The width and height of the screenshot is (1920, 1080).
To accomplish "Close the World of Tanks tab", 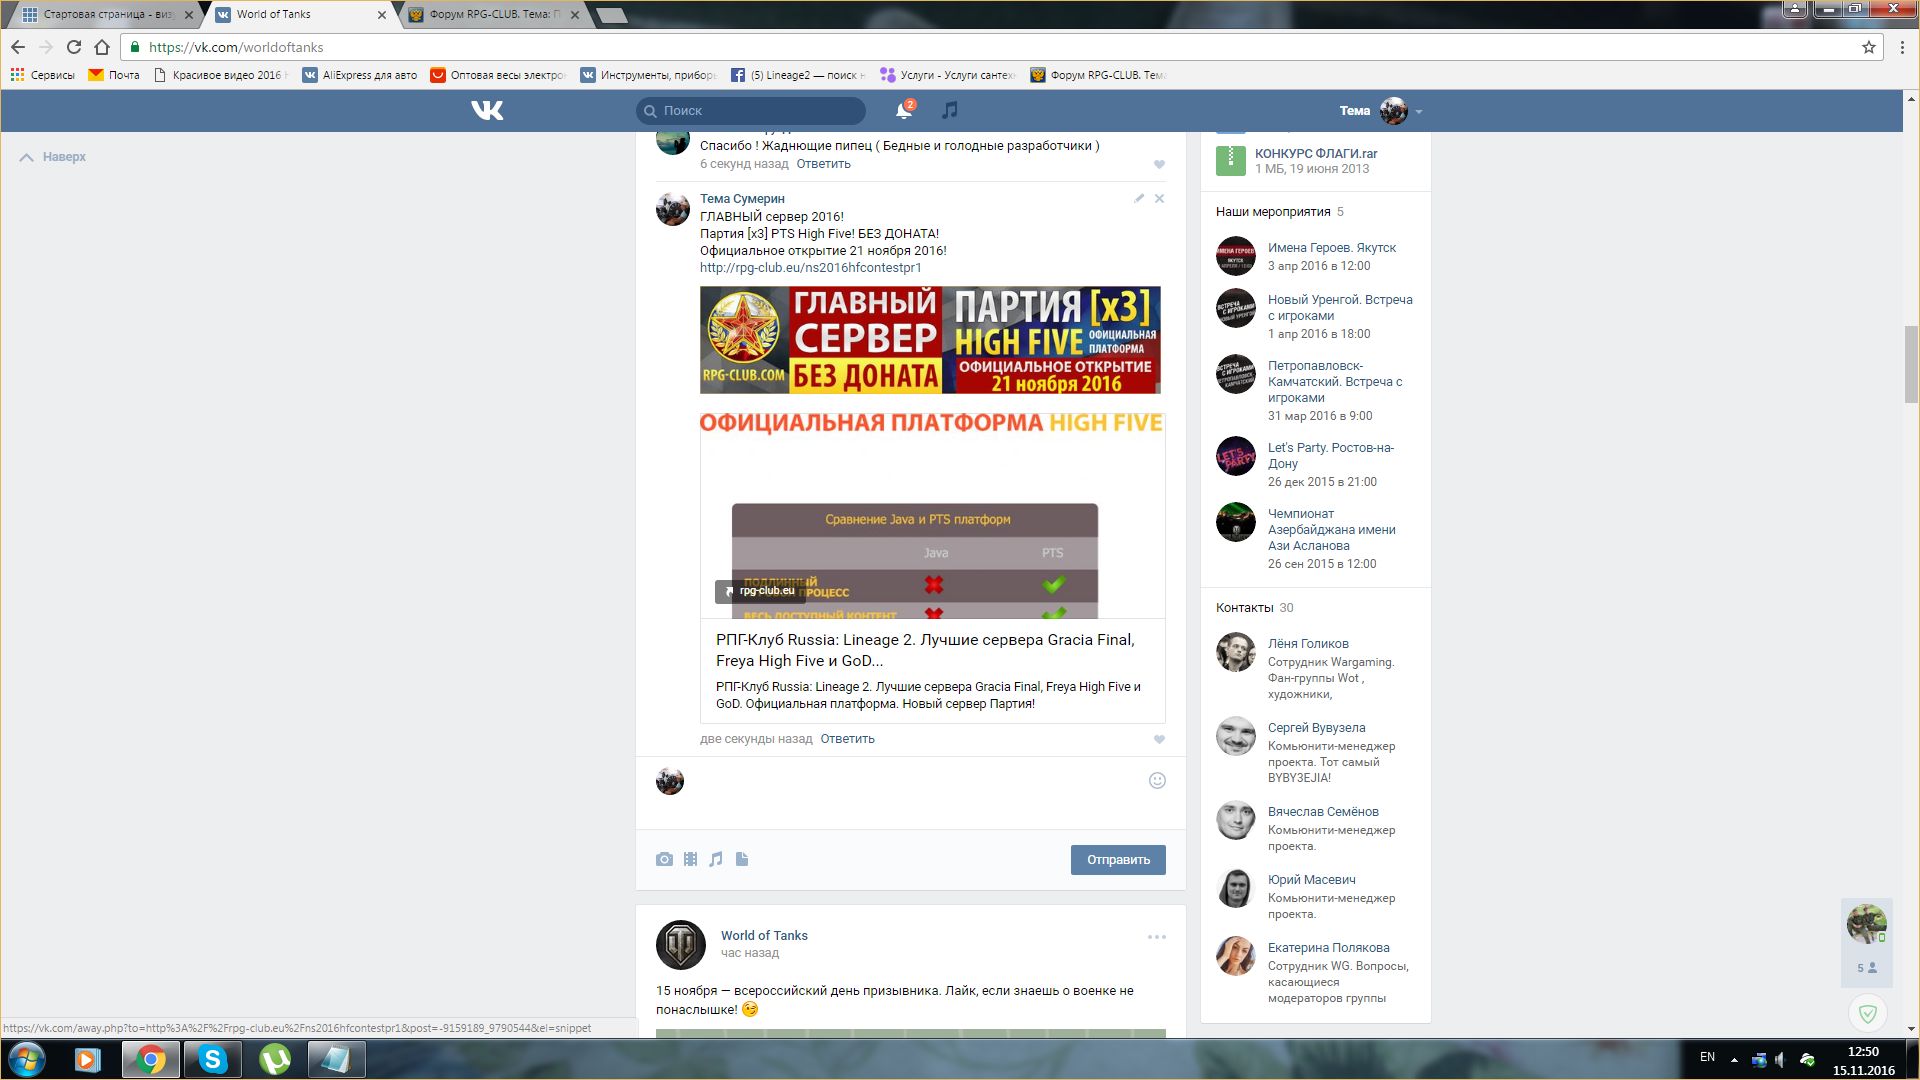I will (x=381, y=15).
